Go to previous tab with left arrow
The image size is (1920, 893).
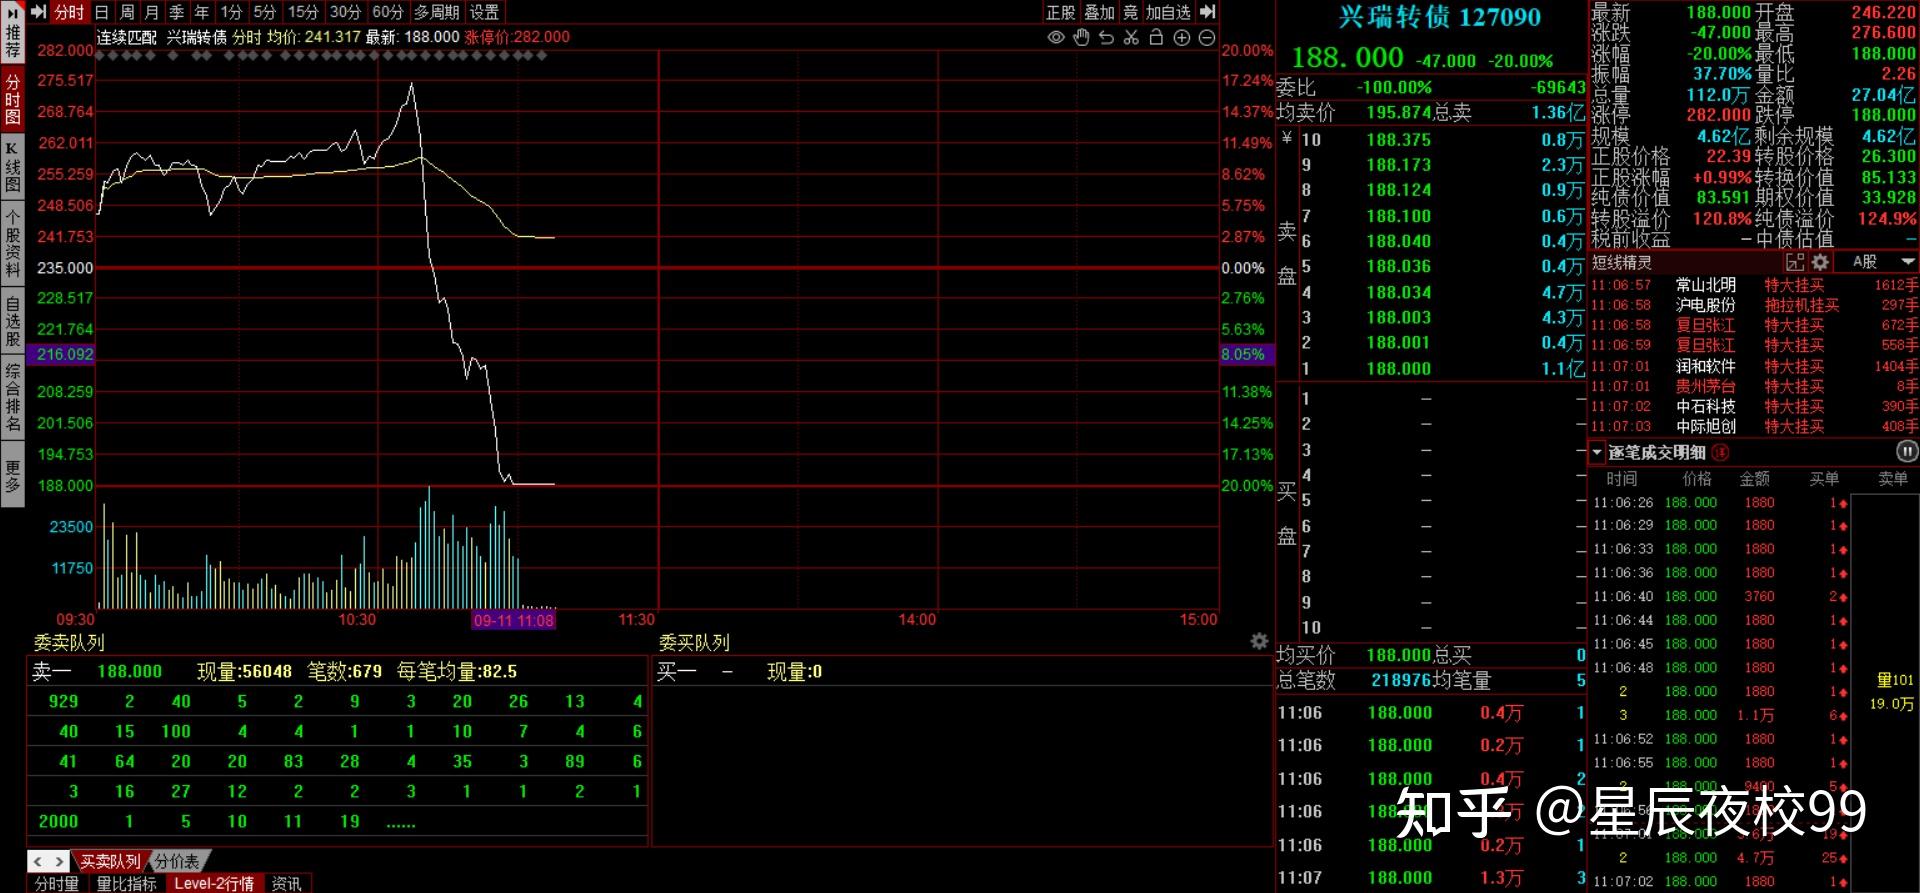coord(38,861)
